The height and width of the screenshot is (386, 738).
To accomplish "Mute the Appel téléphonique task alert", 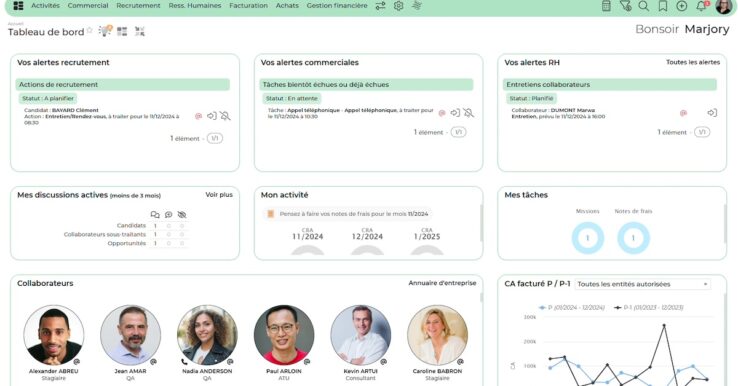I will [x=468, y=113].
